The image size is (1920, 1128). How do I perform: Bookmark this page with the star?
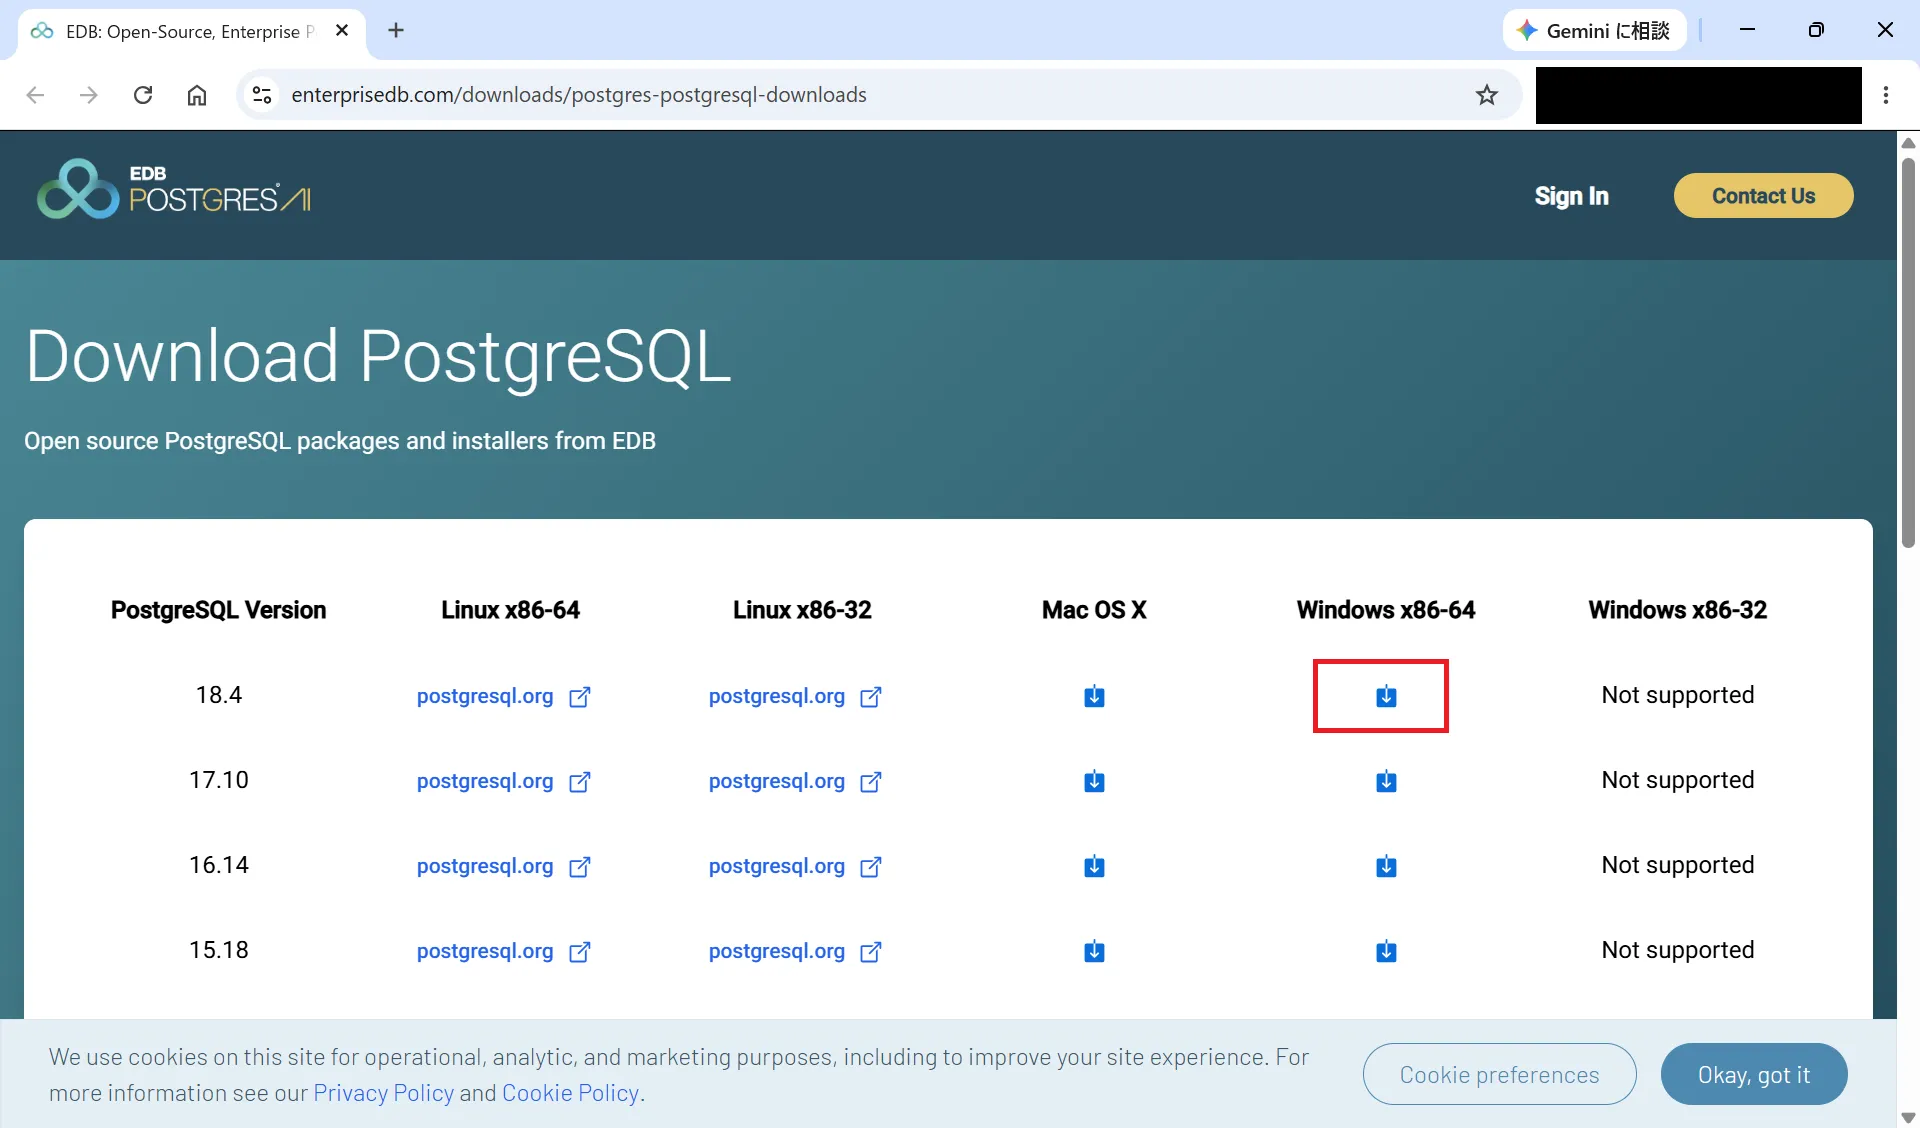pos(1487,95)
